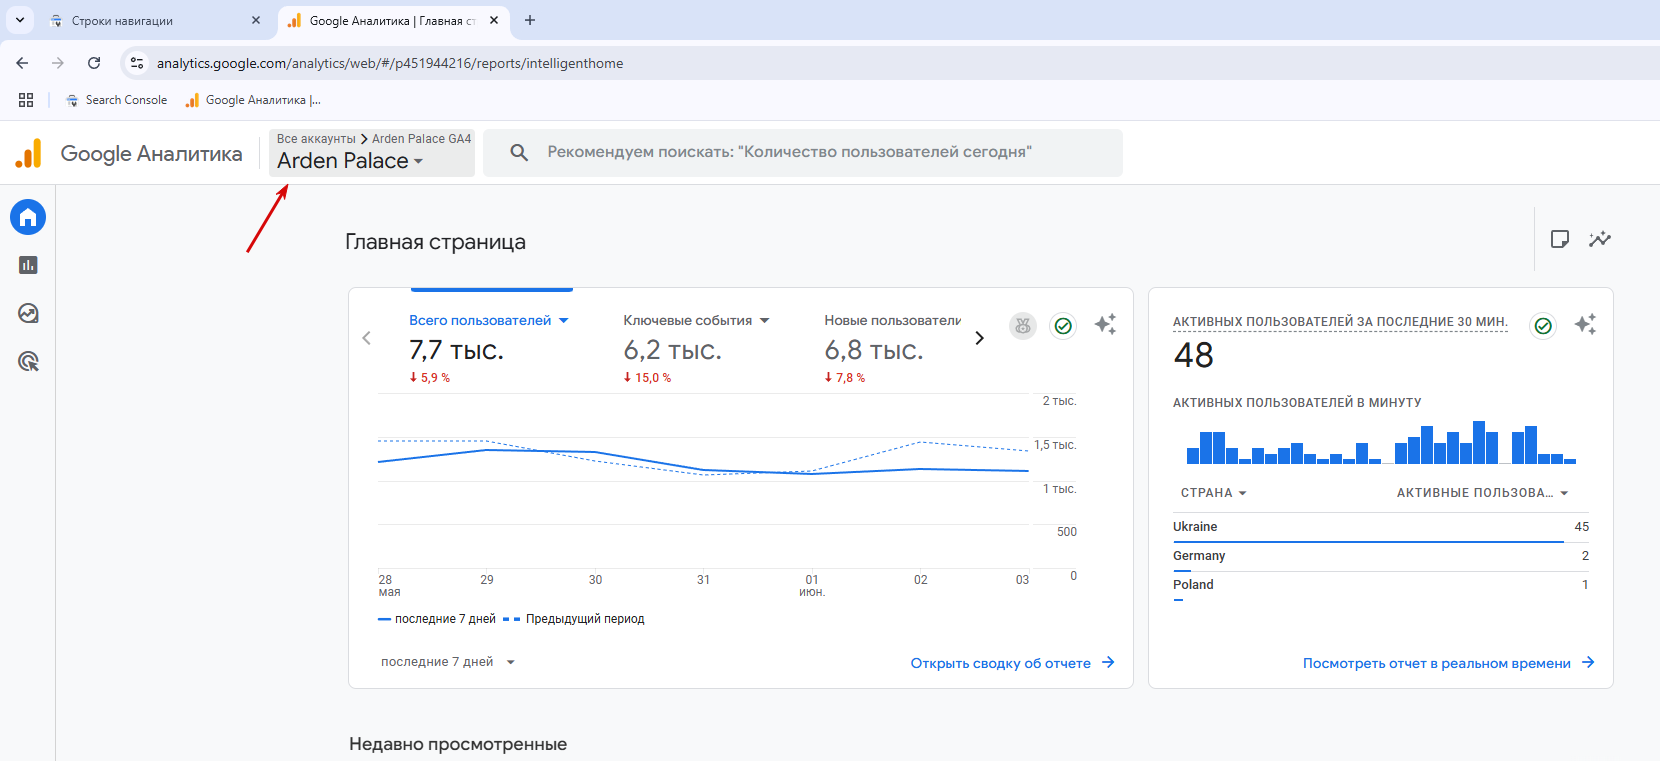The image size is (1660, 761).
Task: Close the Строки навигации tab
Action: tap(256, 20)
